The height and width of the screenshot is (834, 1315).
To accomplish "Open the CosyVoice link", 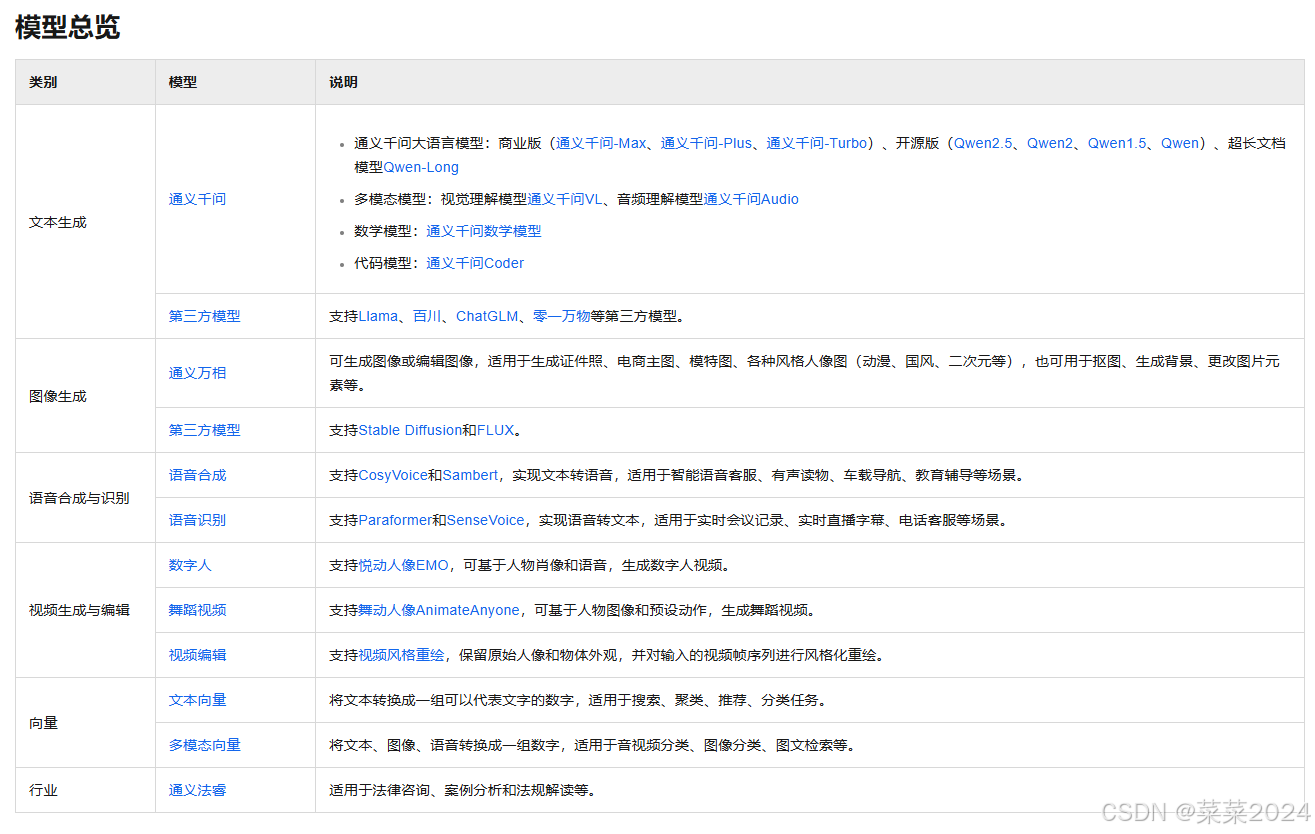I will pyautogui.click(x=393, y=475).
